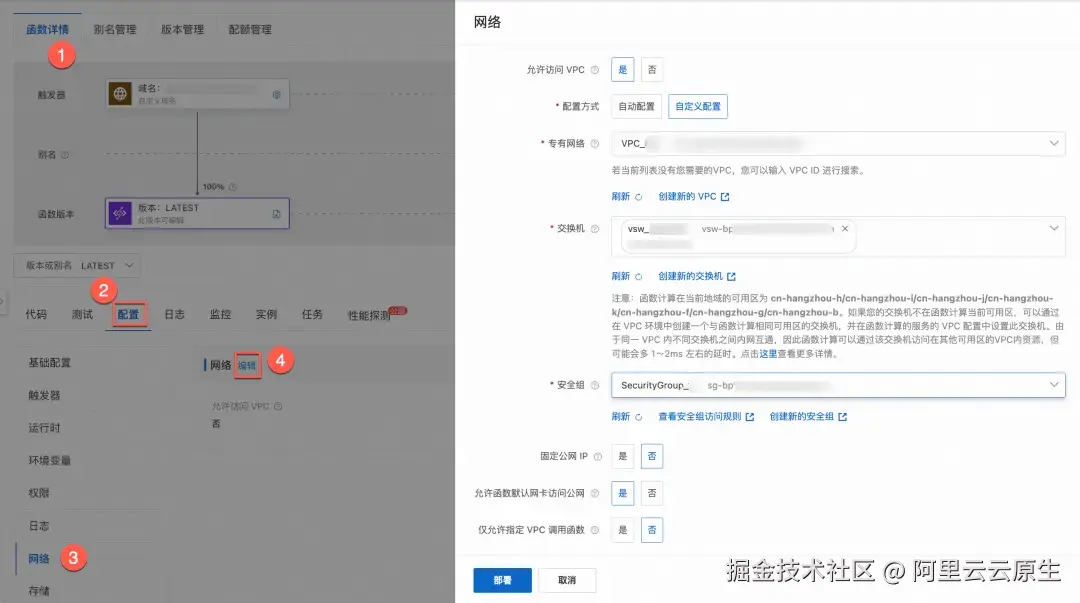This screenshot has width=1080, height=603.
Task: Click the external link icon after 创建新的交换机
Action: point(732,276)
